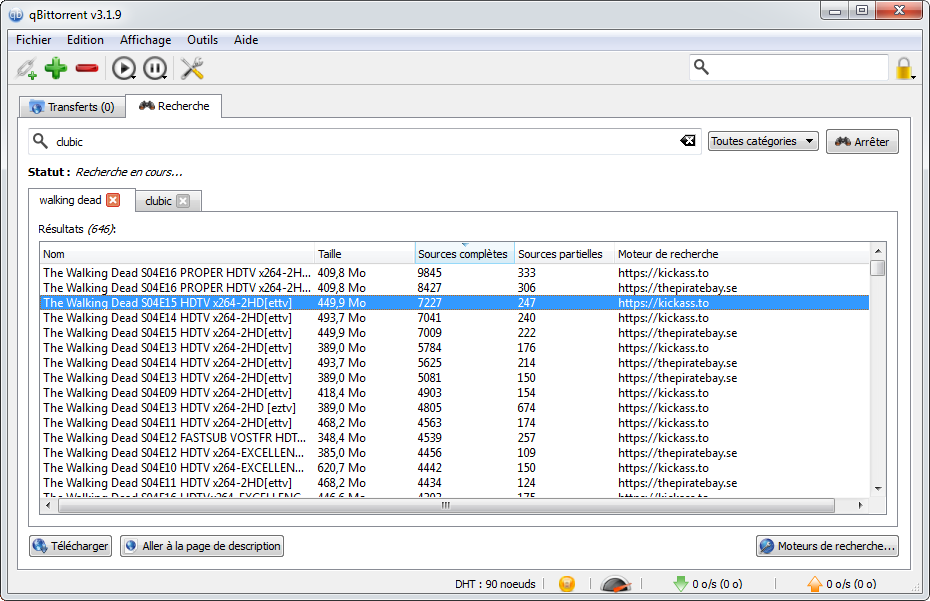Click the yellow padlock lock icon
Image resolution: width=930 pixels, height=601 pixels.
coord(904,68)
